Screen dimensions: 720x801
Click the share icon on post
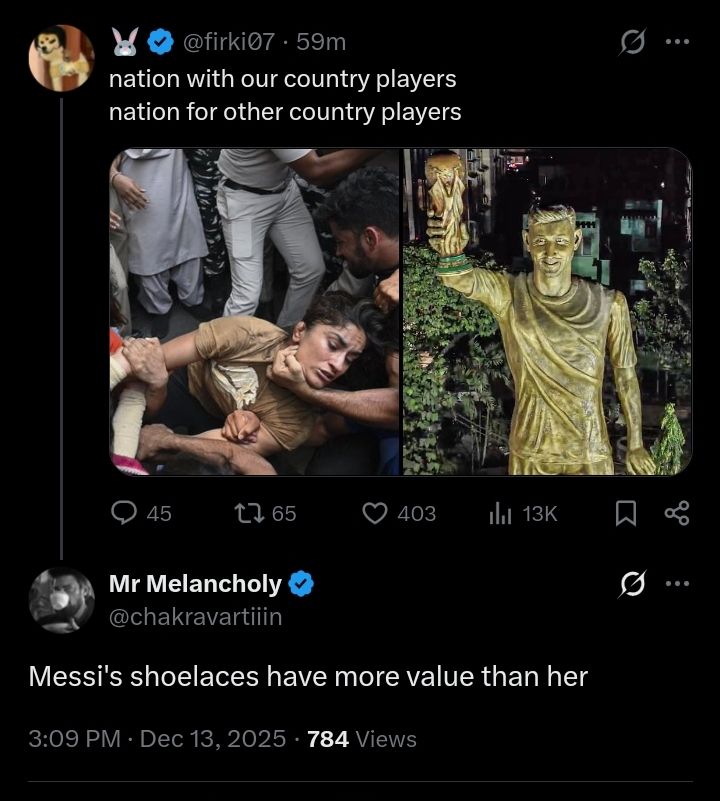pyautogui.click(x=677, y=513)
